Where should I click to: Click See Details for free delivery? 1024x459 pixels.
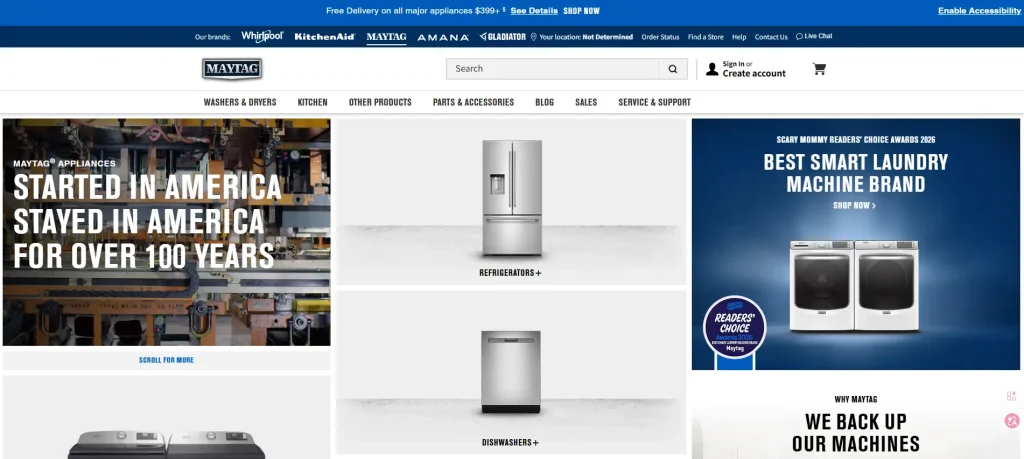click(534, 11)
